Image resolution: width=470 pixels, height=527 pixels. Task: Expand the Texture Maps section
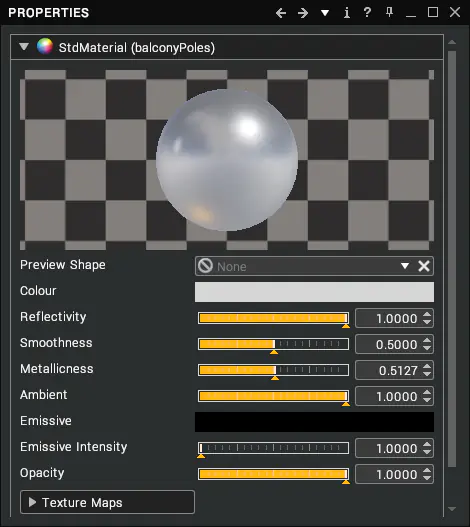(107, 502)
